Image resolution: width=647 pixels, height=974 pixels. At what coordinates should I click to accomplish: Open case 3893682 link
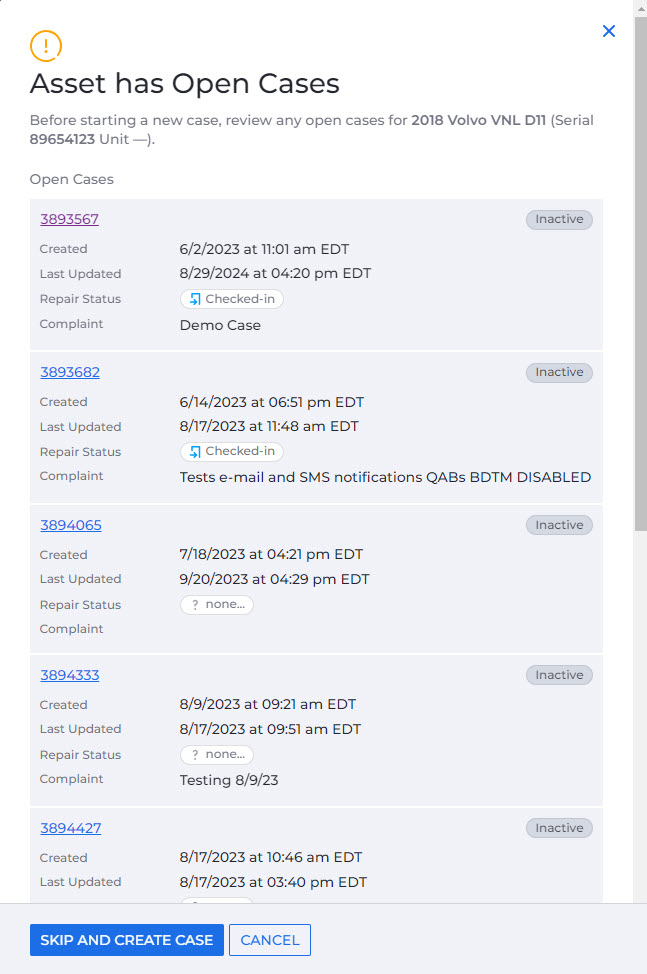70,372
